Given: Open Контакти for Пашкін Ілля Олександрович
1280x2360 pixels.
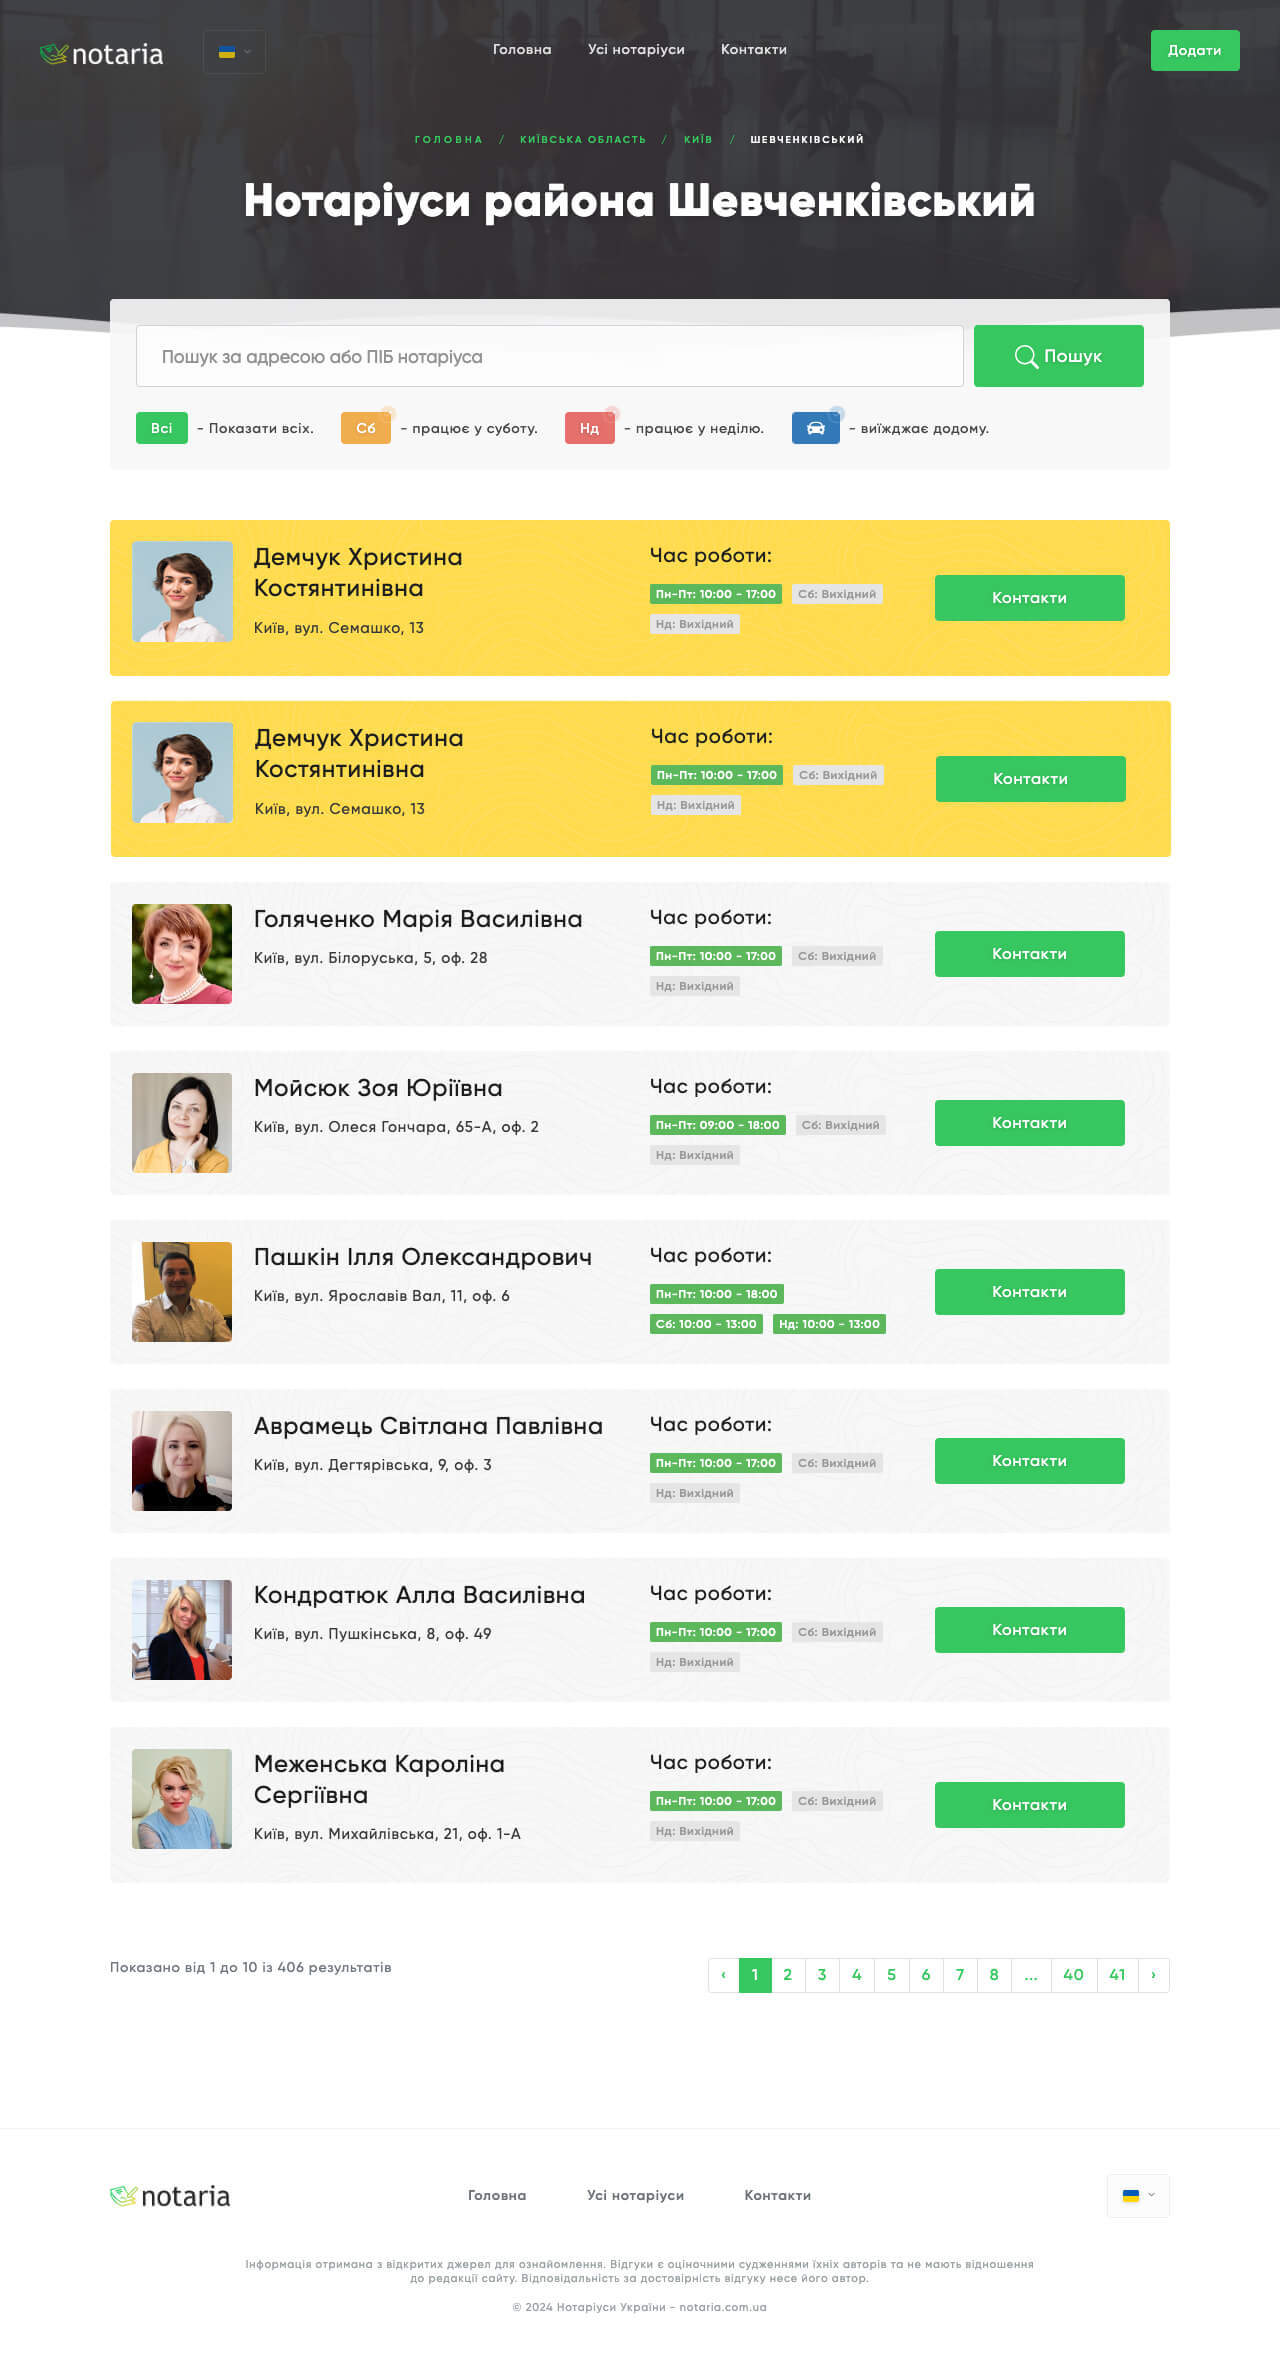Looking at the screenshot, I should click(x=1030, y=1292).
